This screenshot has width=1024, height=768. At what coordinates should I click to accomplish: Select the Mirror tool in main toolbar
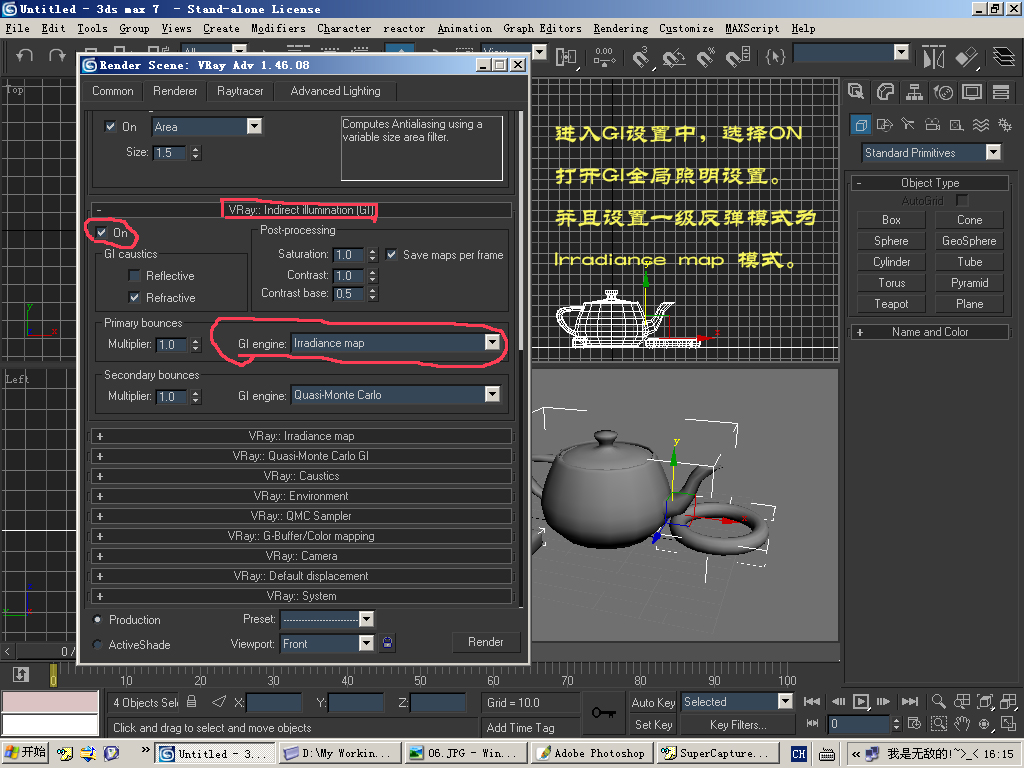(934, 57)
